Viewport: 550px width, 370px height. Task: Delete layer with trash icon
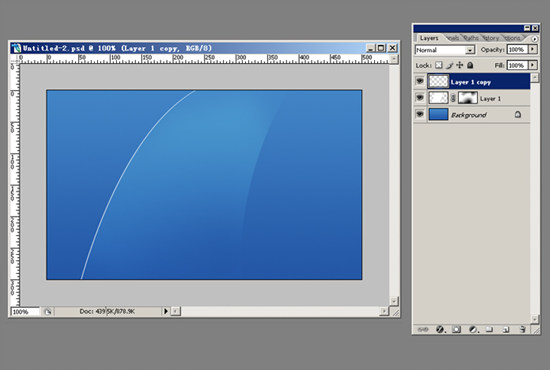[522, 330]
